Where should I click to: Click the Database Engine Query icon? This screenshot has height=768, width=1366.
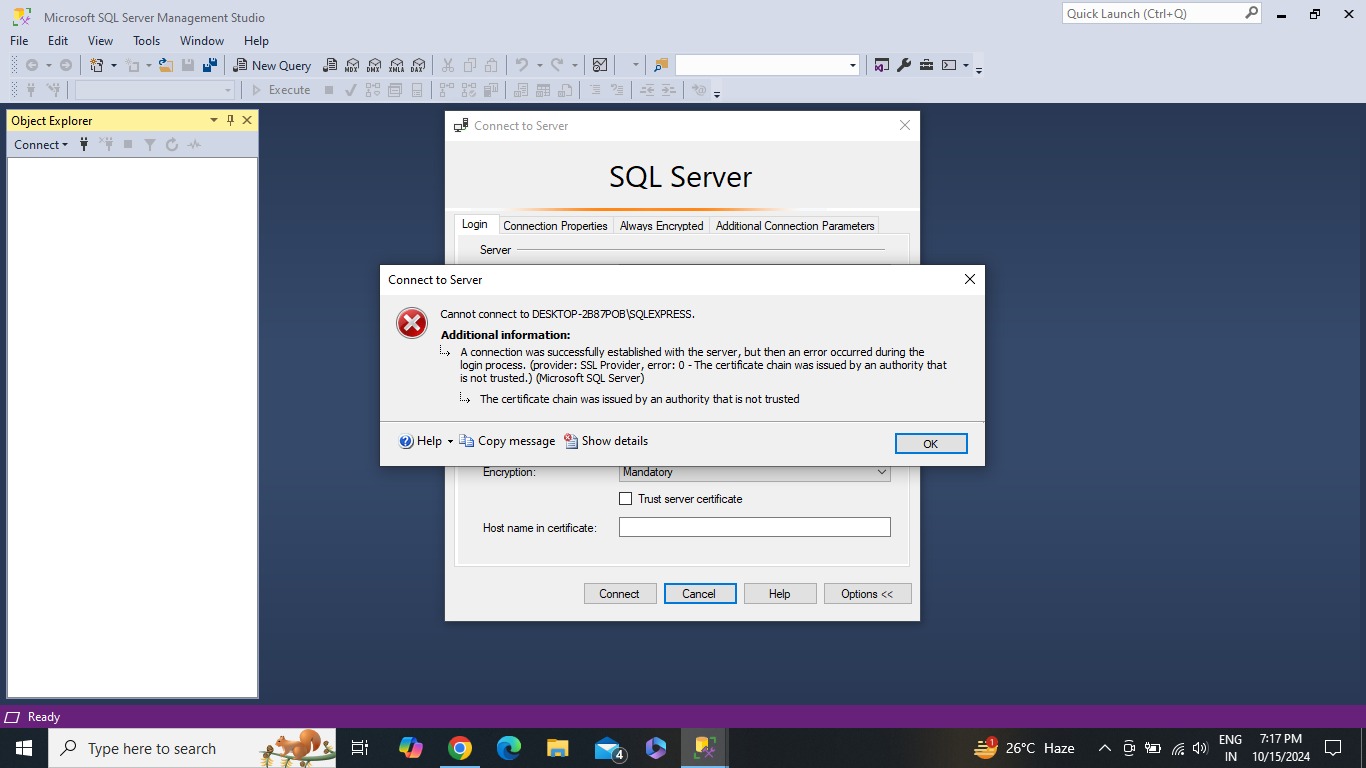[329, 65]
